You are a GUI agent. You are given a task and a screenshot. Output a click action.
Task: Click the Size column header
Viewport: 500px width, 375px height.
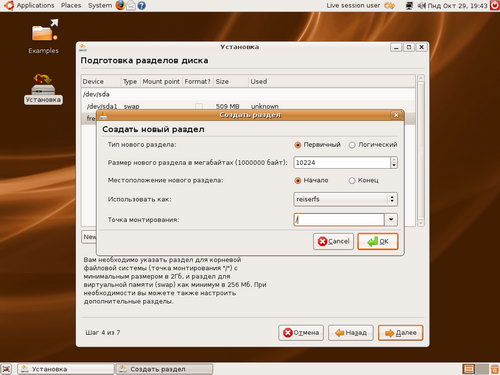tap(231, 82)
